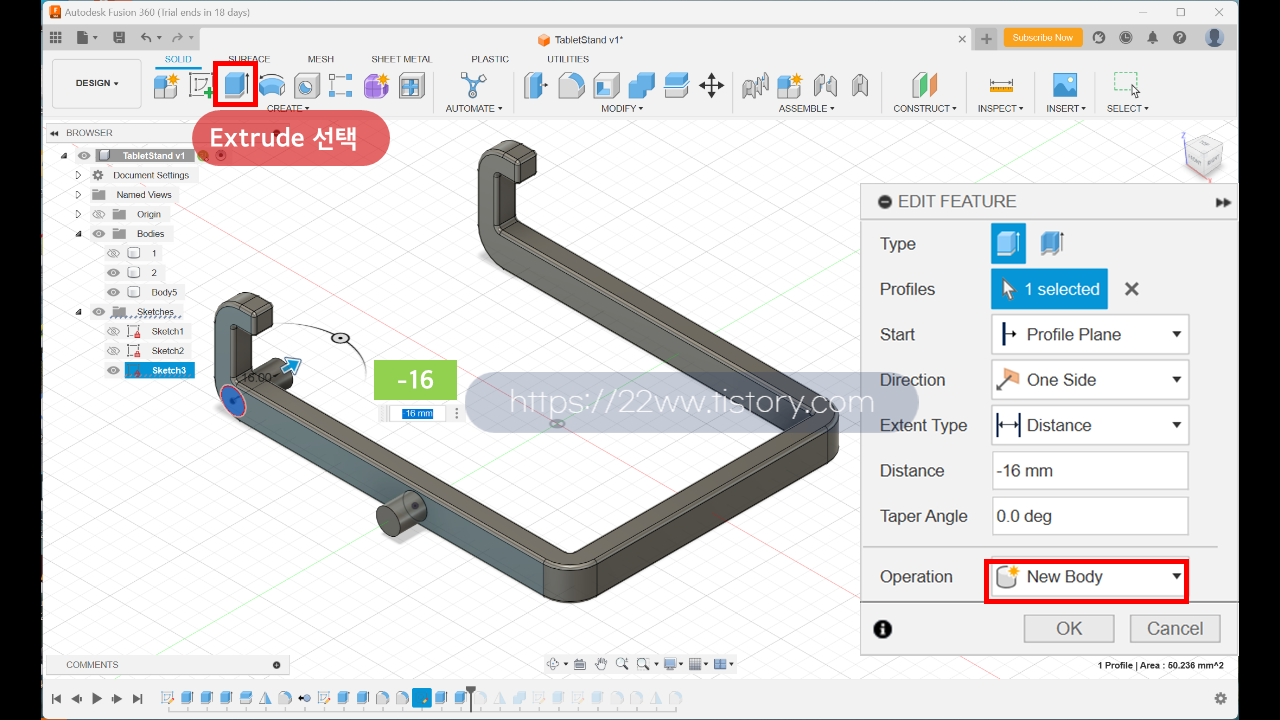Image resolution: width=1280 pixels, height=720 pixels.
Task: Click the Create Form tool
Action: tap(376, 86)
